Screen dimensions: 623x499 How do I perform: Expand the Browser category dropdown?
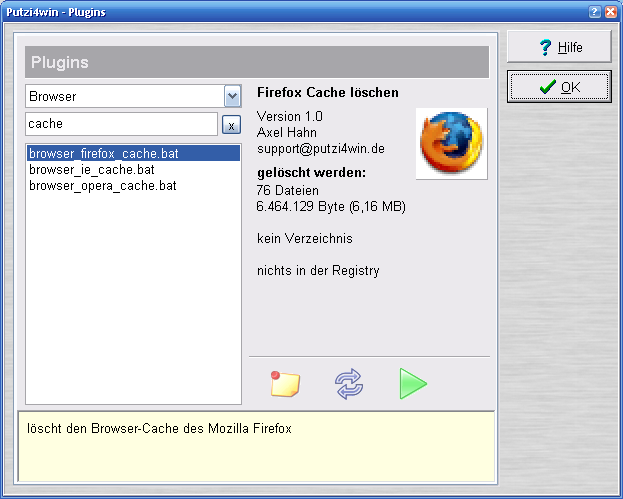232,96
